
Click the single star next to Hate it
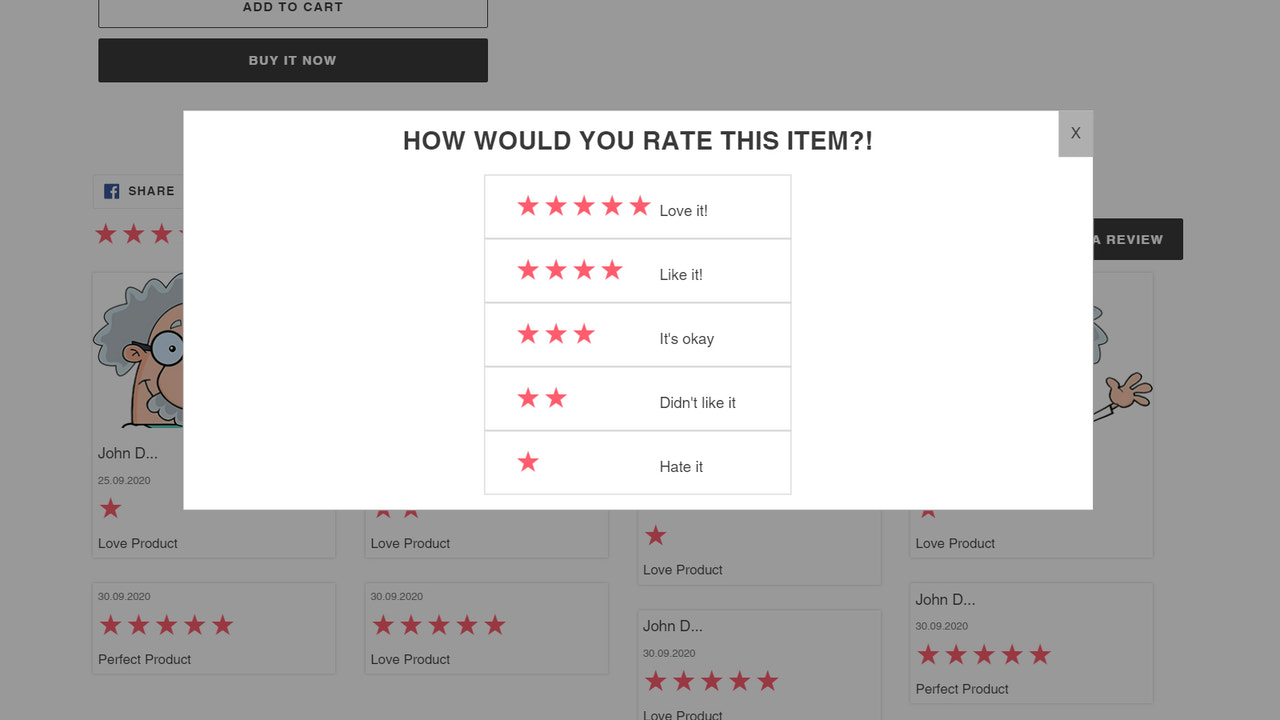(527, 462)
